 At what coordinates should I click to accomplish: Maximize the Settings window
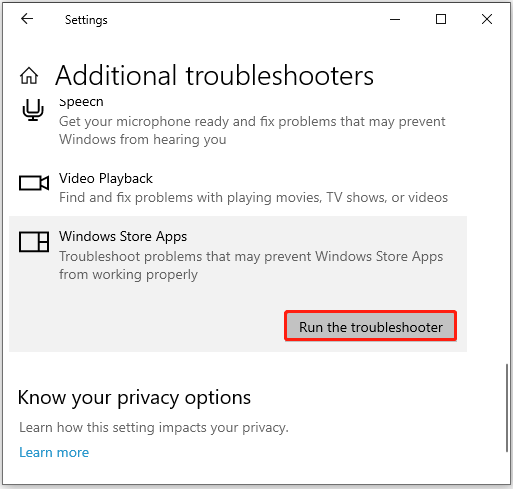tap(441, 19)
